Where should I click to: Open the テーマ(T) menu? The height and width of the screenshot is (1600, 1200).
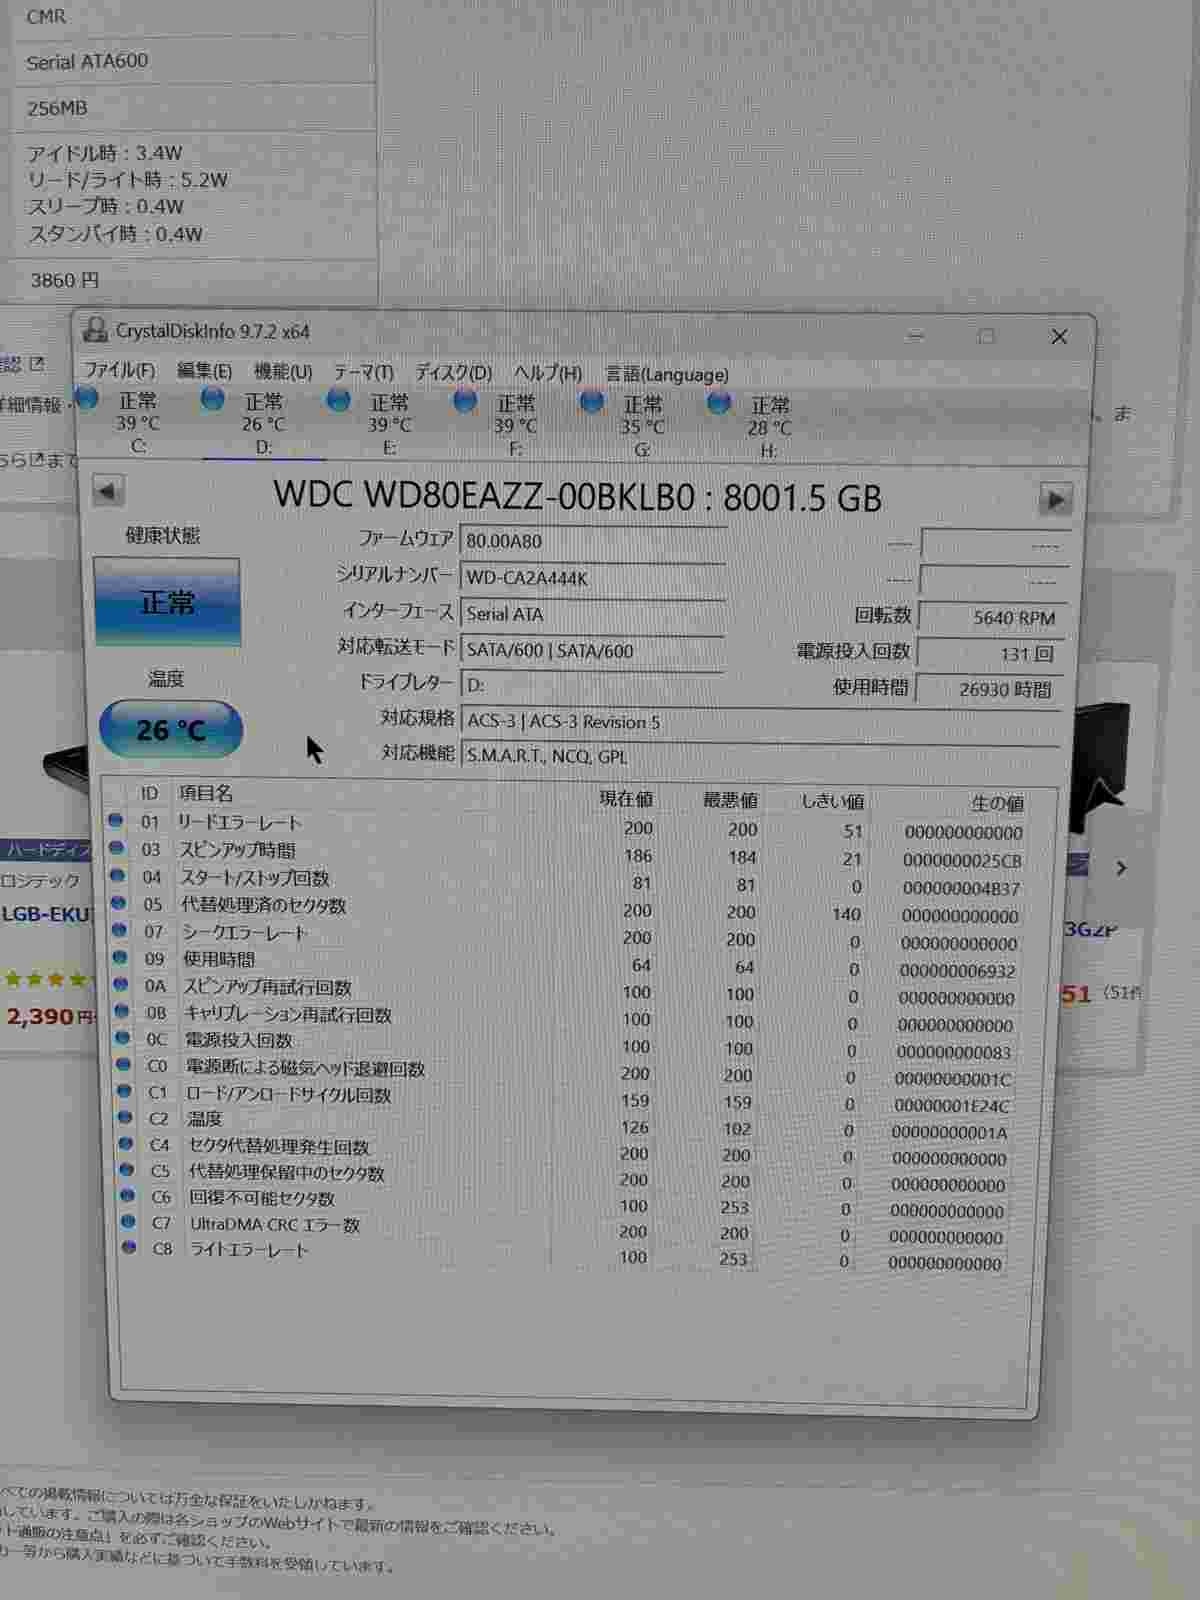tap(363, 372)
